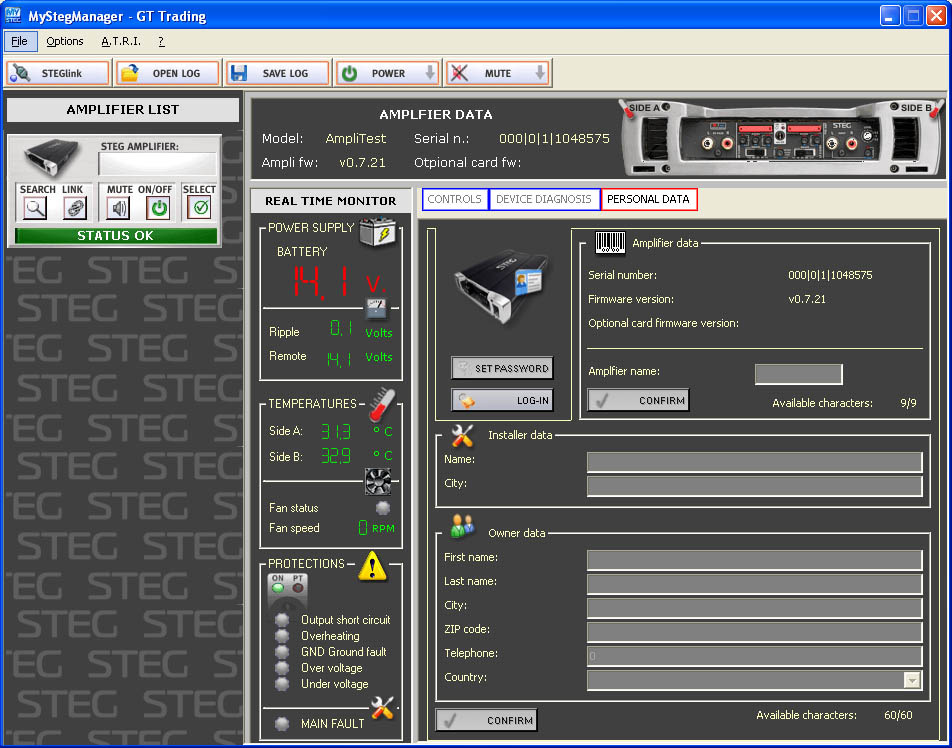The width and height of the screenshot is (952, 748).
Task: Click the thermometer icon in Temperatures
Action: coord(382,405)
